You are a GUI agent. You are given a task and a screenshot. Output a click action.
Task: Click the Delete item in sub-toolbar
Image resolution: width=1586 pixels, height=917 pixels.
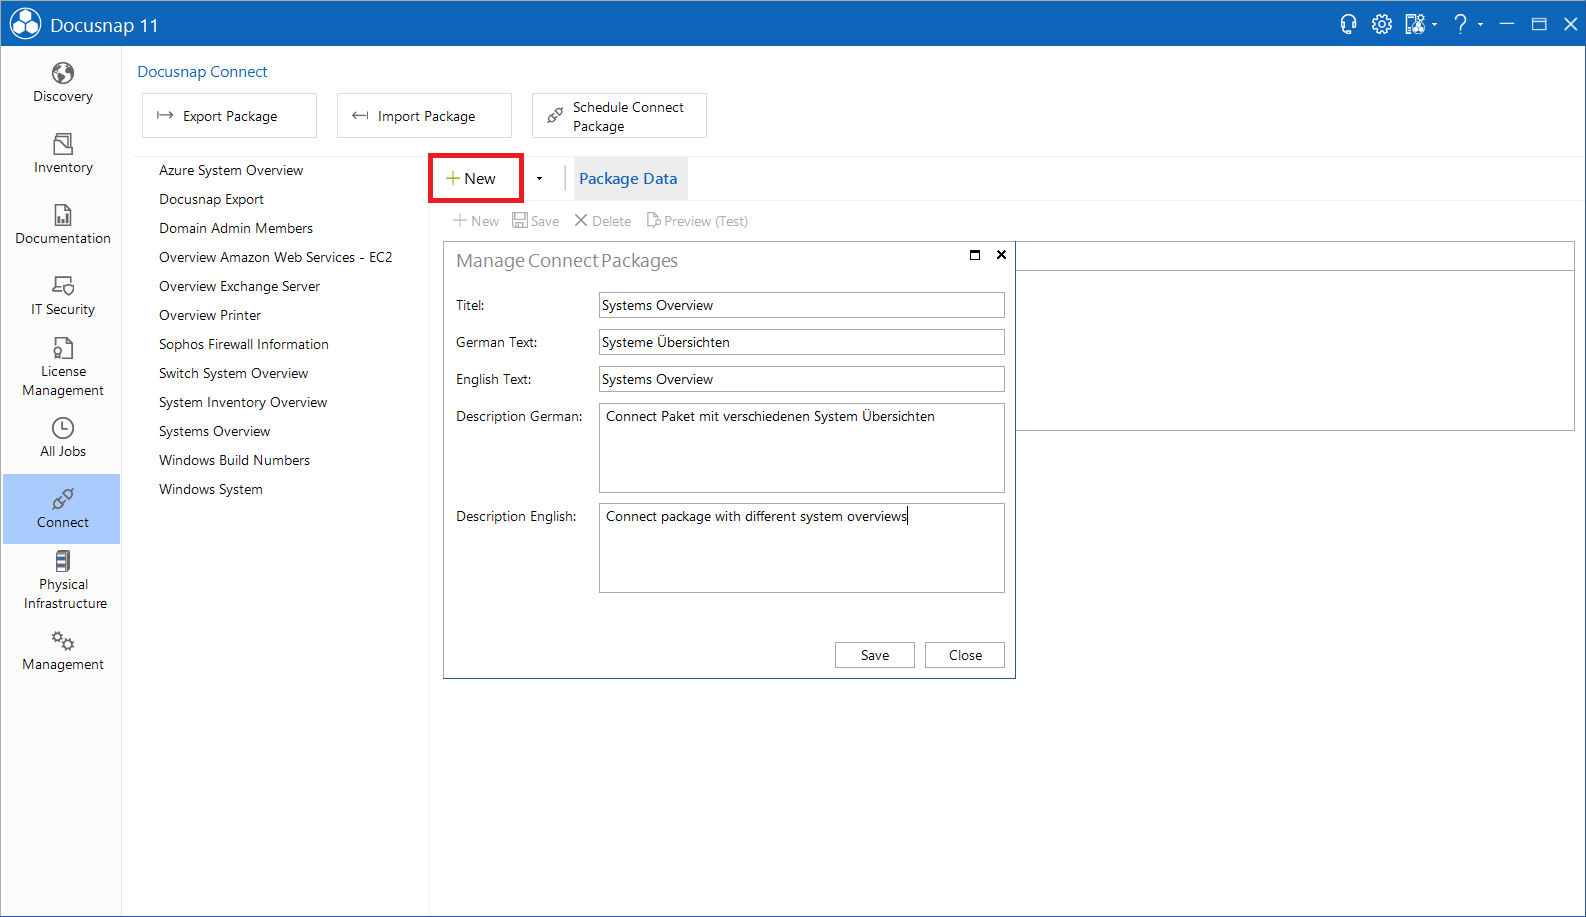(x=602, y=221)
